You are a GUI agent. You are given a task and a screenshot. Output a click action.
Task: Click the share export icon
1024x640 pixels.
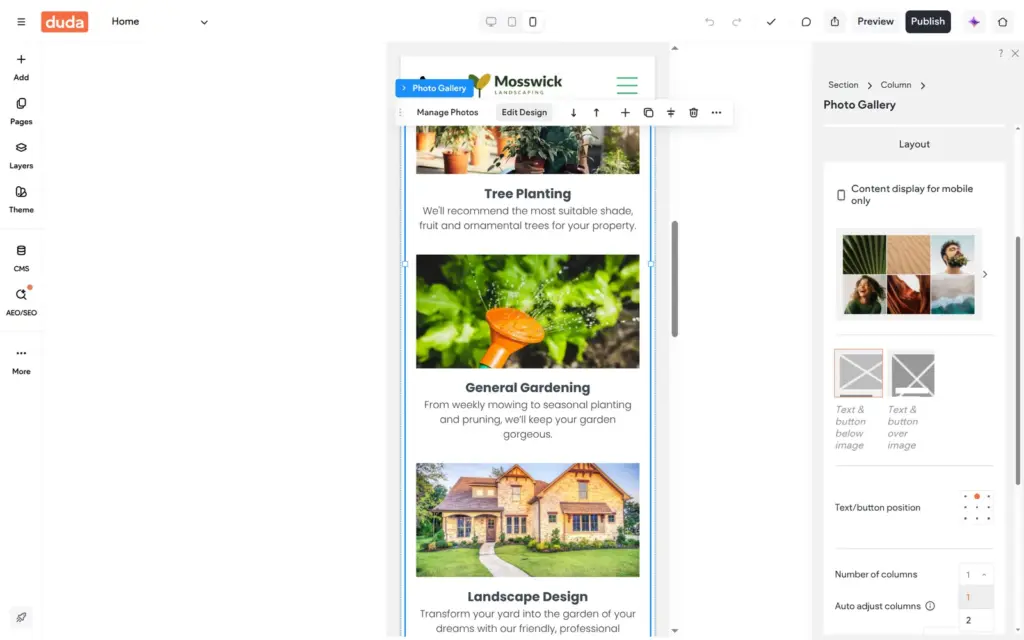pyautogui.click(x=835, y=22)
